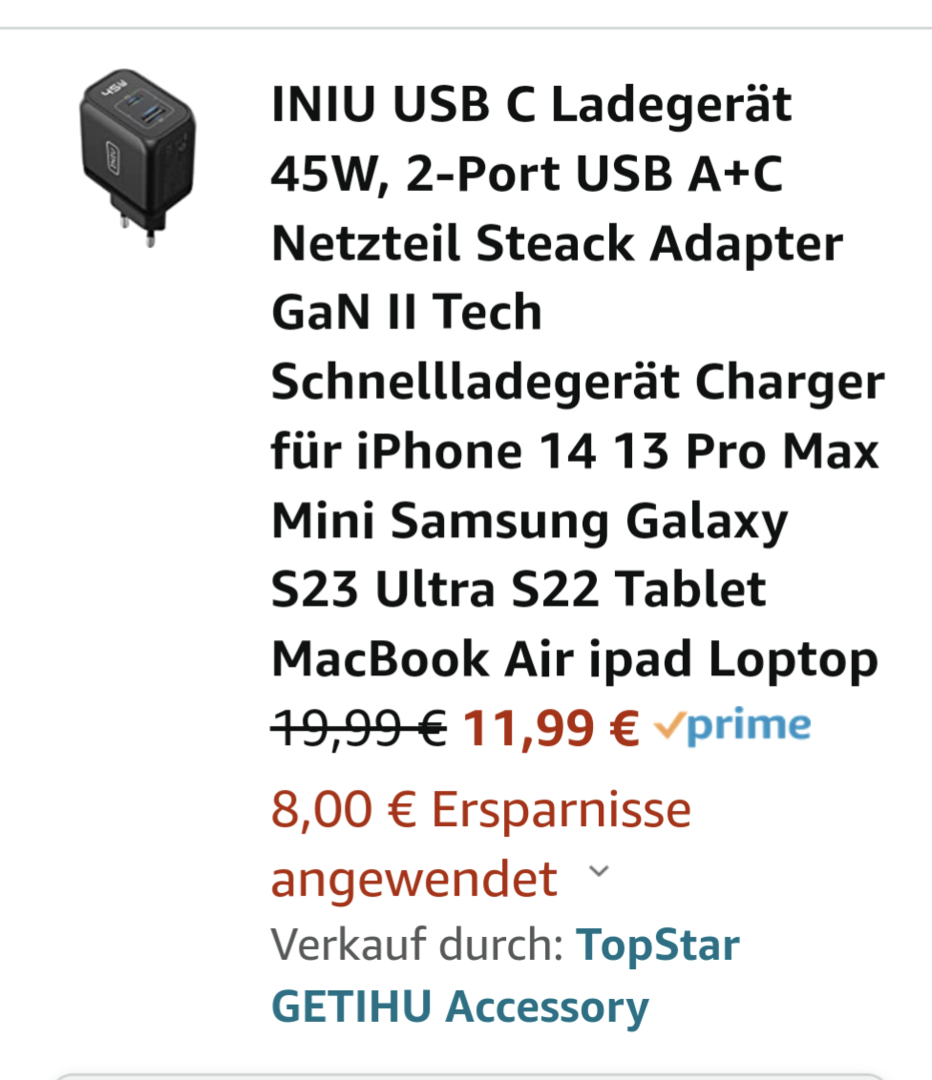The height and width of the screenshot is (1080, 932).
Task: Expand the savings details chevron
Action: [x=598, y=871]
